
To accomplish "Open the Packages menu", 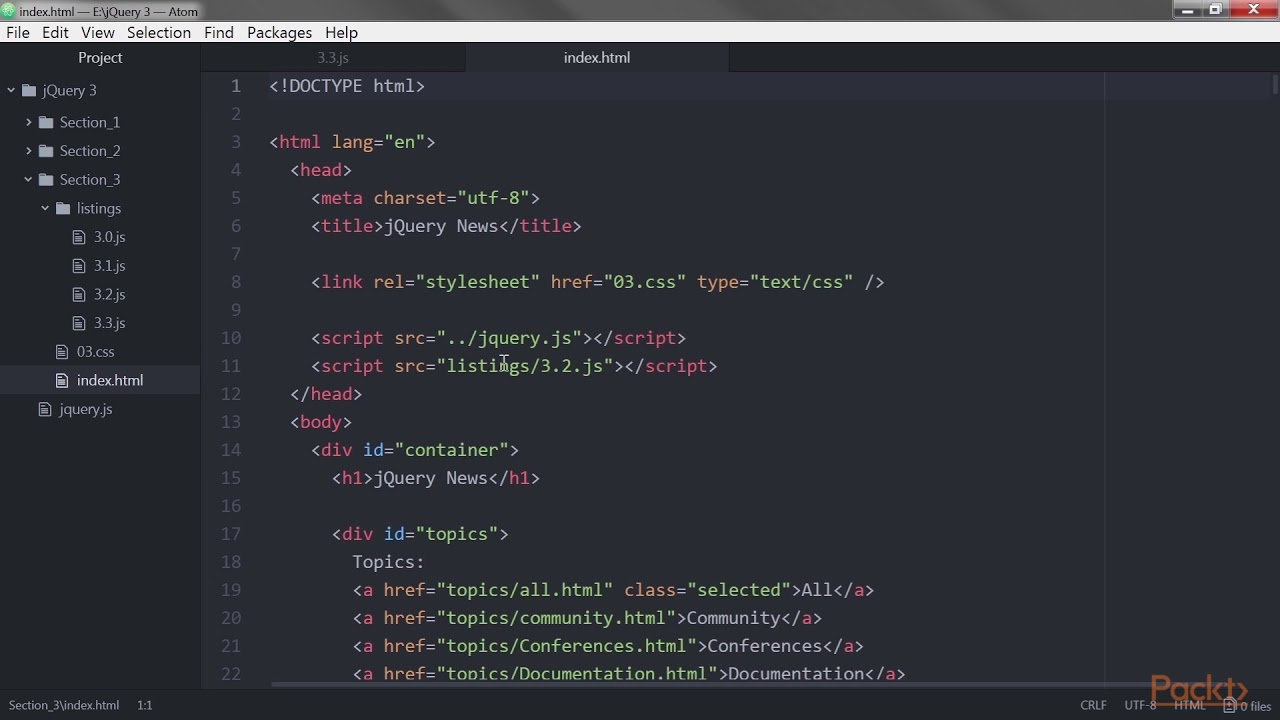I will tap(279, 32).
